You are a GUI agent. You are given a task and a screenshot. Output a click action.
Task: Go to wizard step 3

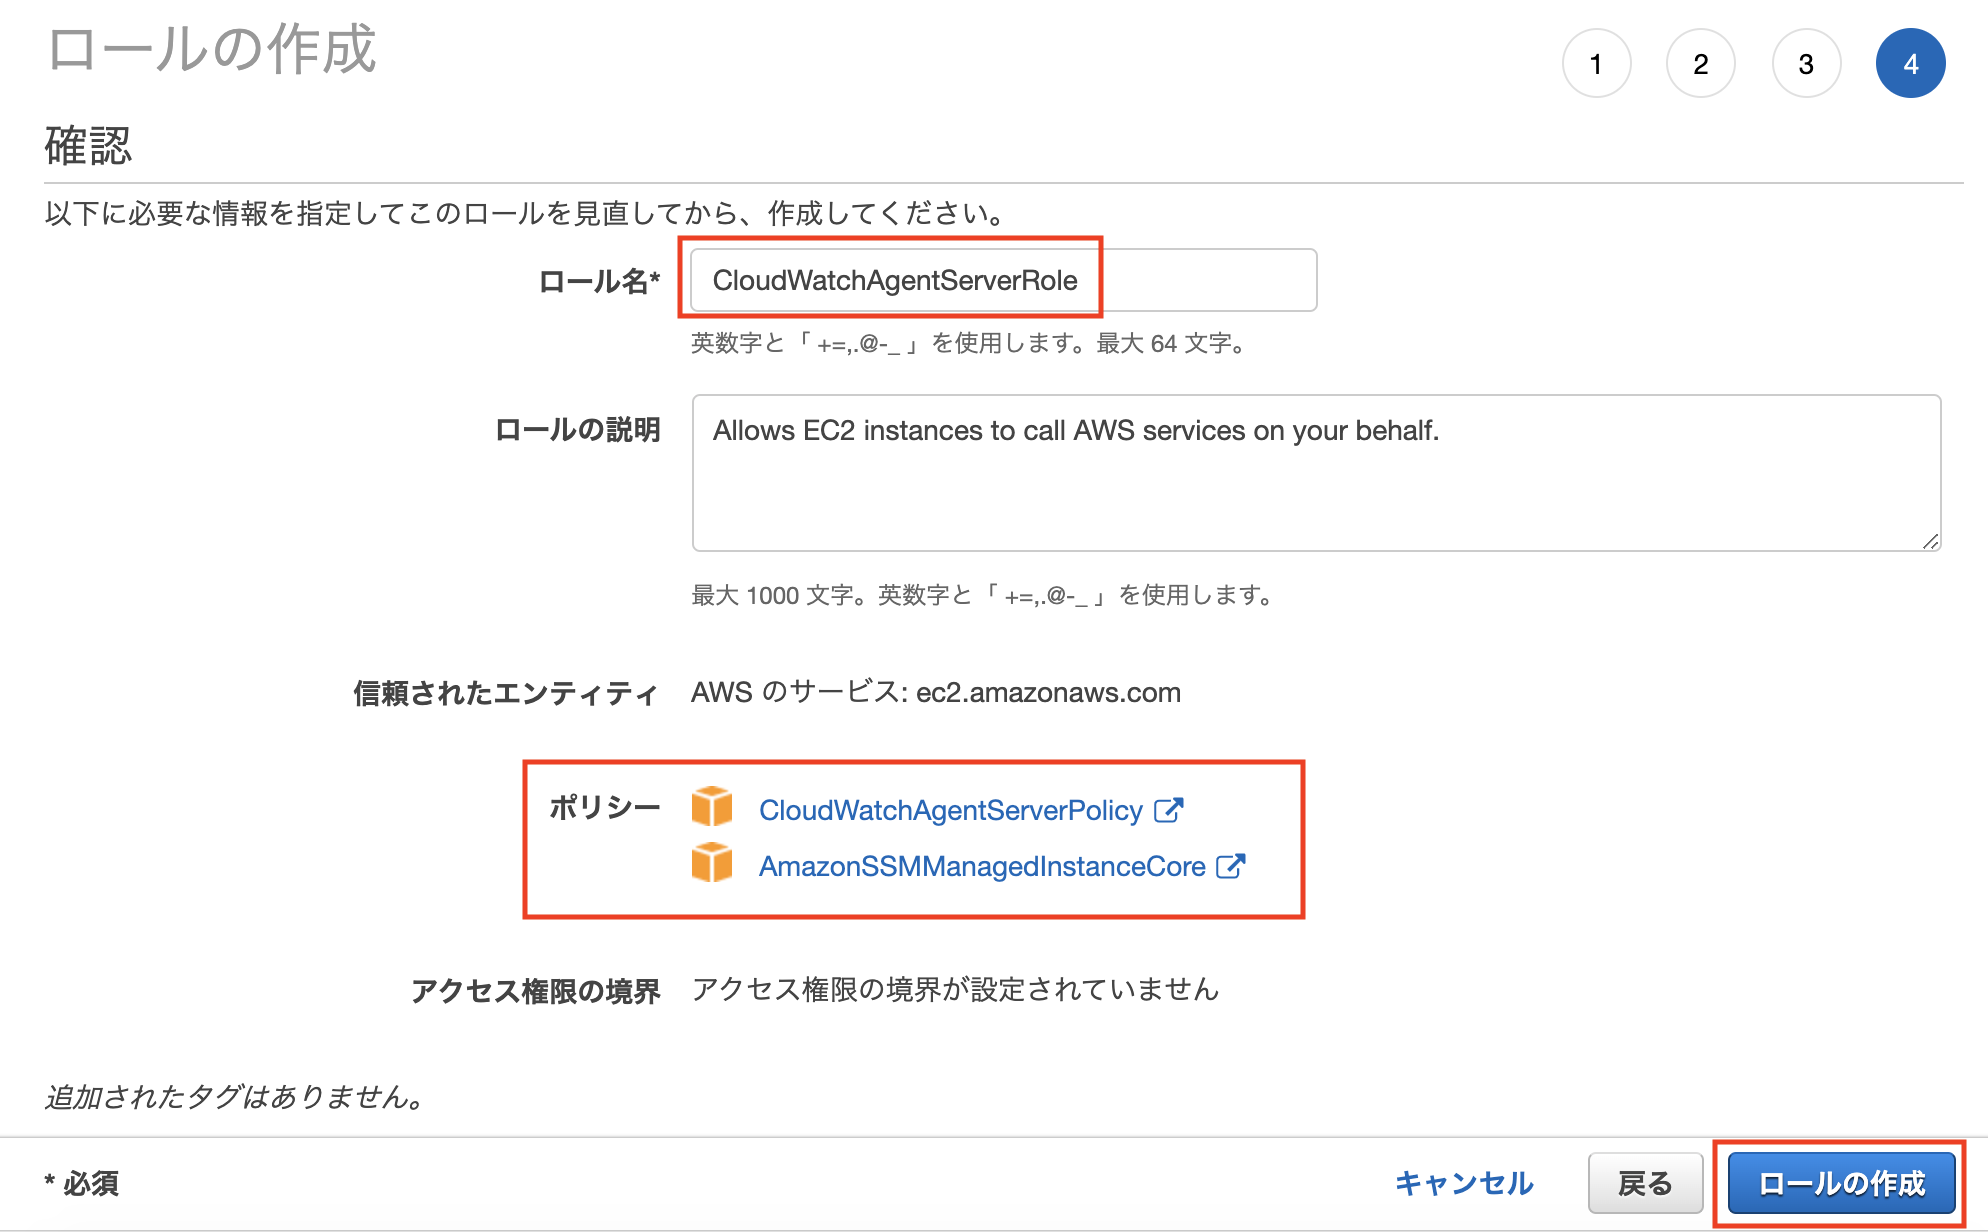pyautogui.click(x=1806, y=64)
